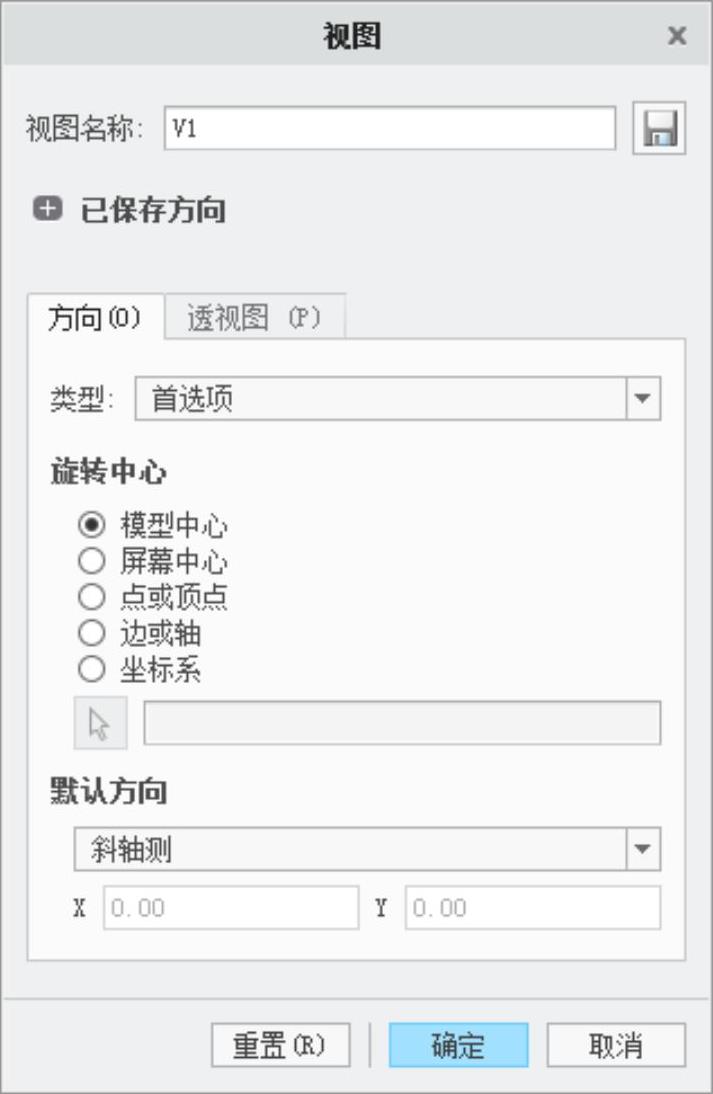Viewport: 713px width, 1094px height.
Task: Click the rotation center reference field
Action: click(x=402, y=723)
